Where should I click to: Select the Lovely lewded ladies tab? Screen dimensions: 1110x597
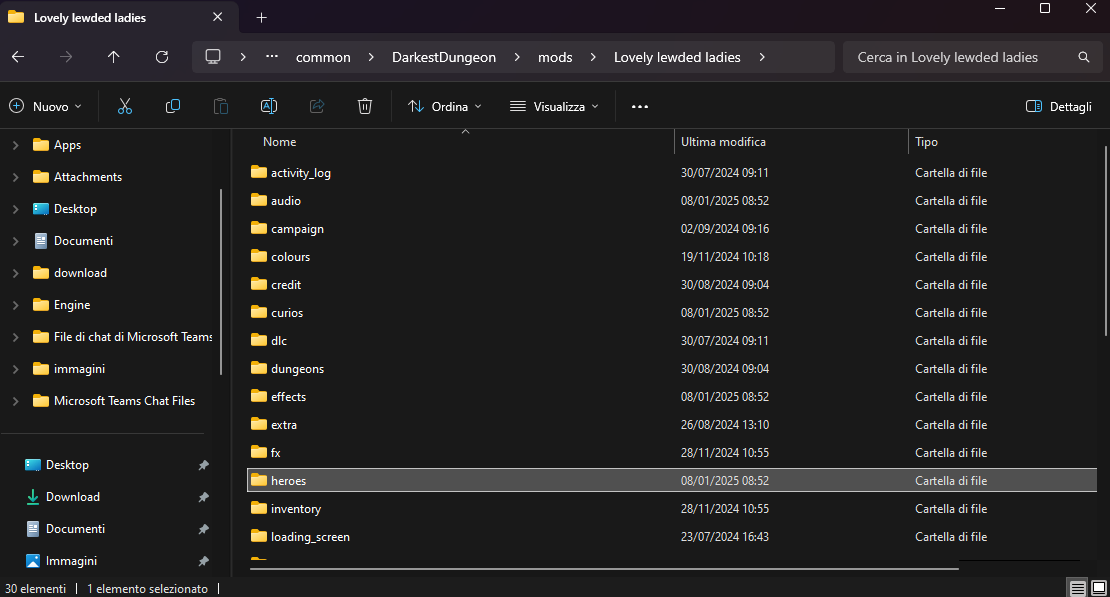[x=119, y=18]
